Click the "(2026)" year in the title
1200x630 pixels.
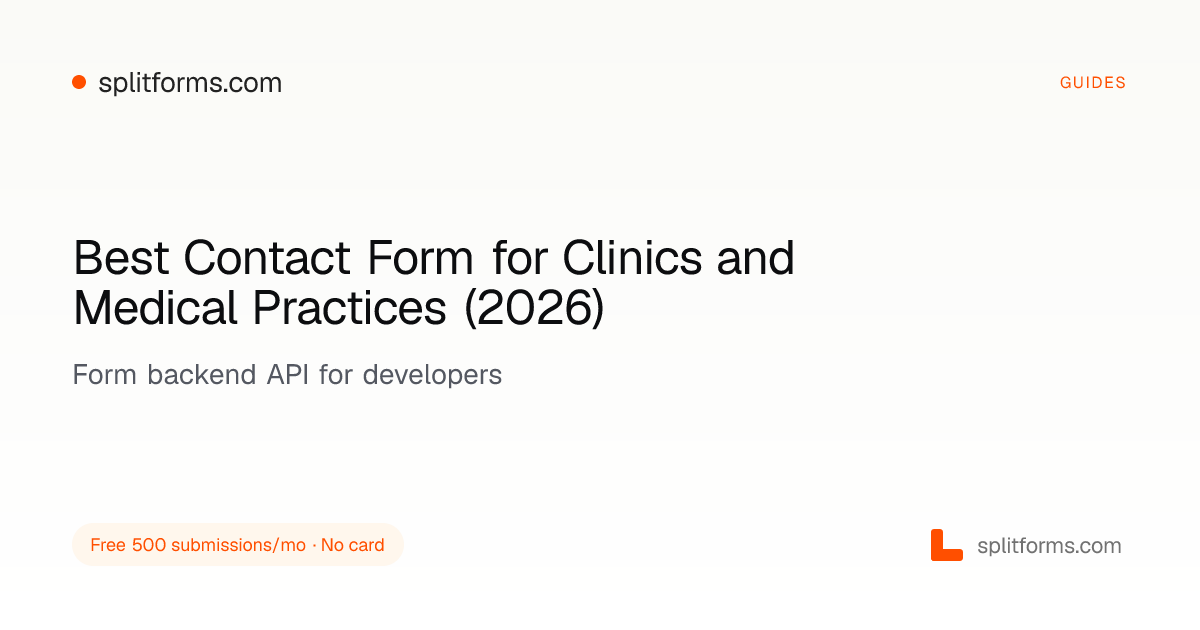[534, 309]
